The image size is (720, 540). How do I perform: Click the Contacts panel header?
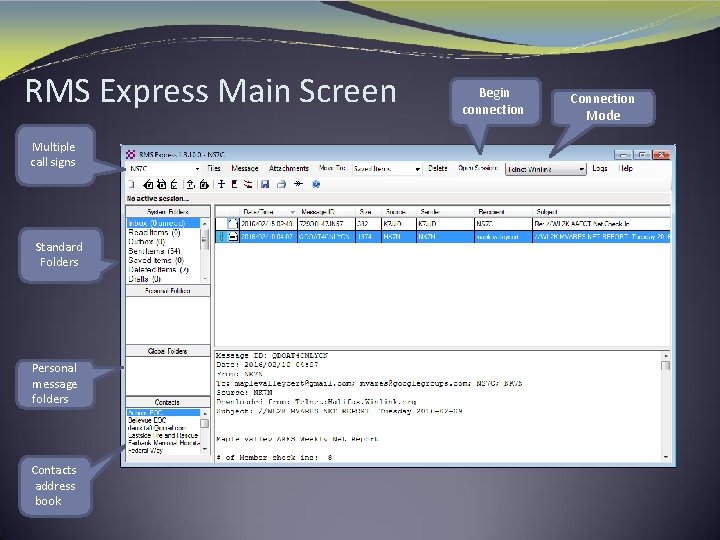[168, 402]
